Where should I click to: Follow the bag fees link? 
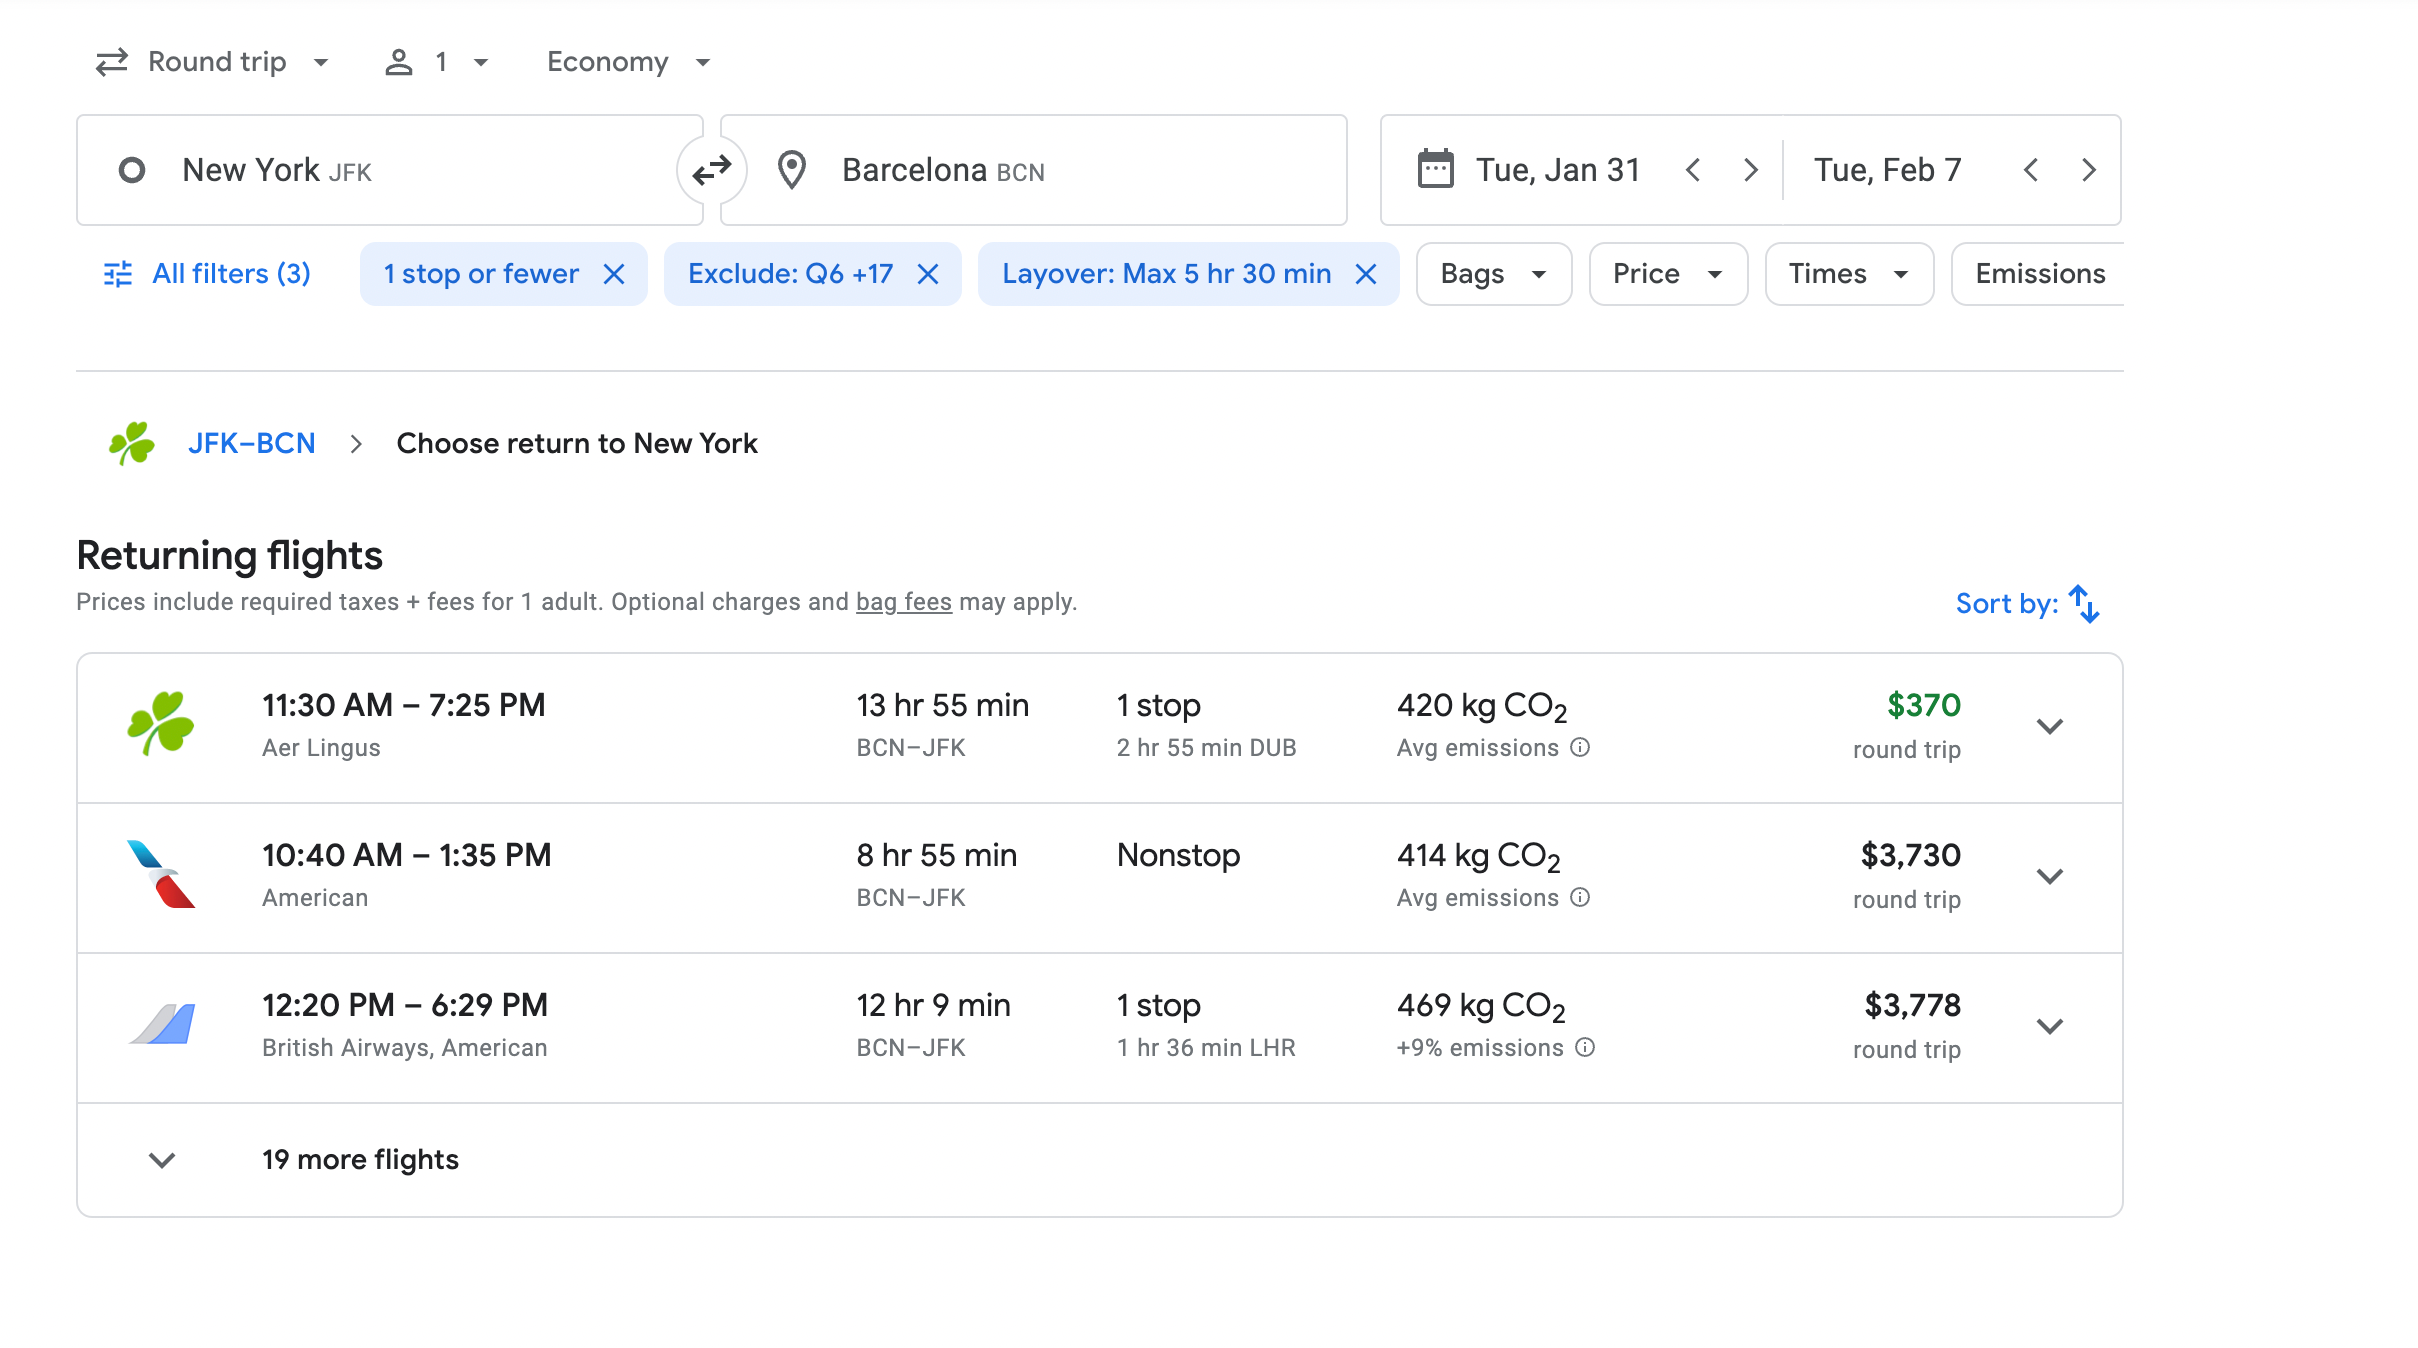pos(903,602)
